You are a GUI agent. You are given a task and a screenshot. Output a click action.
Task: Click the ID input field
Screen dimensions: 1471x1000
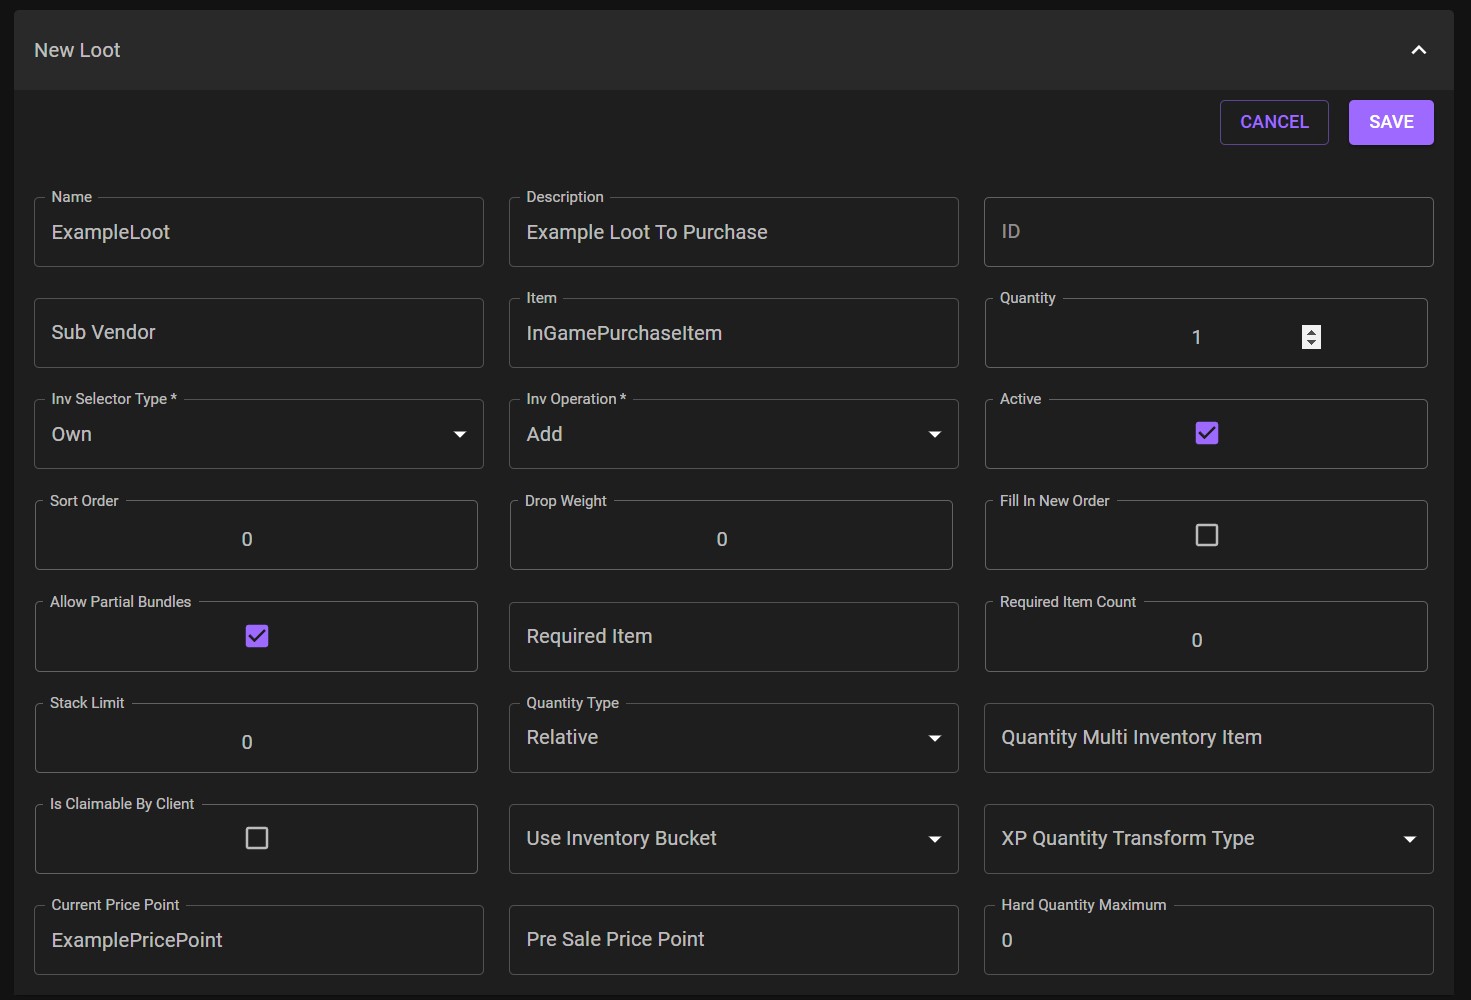click(1209, 232)
